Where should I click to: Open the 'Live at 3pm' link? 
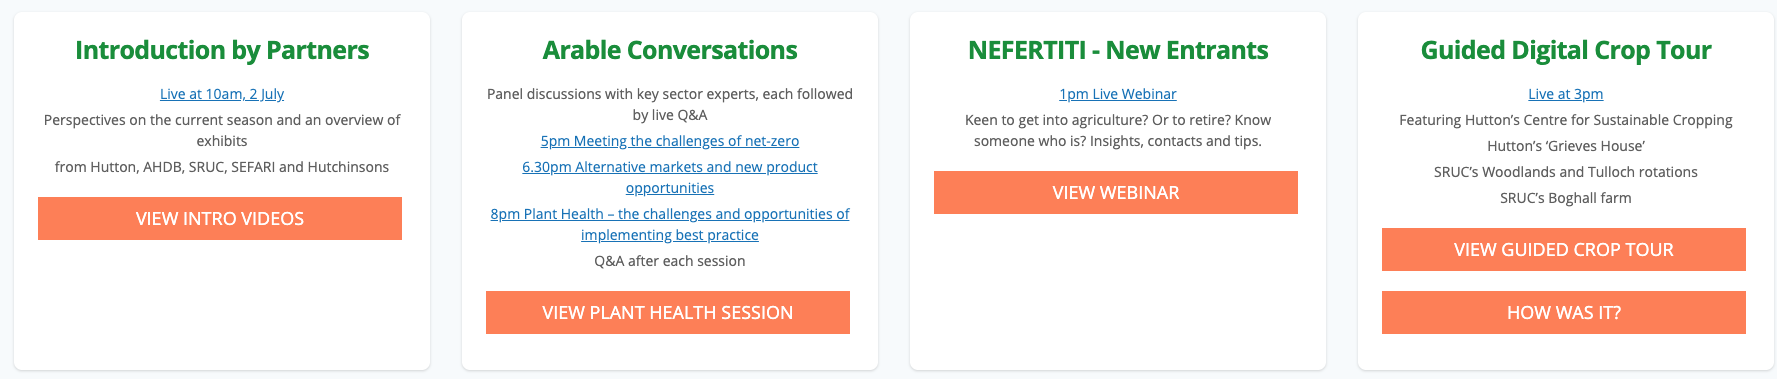pos(1566,94)
